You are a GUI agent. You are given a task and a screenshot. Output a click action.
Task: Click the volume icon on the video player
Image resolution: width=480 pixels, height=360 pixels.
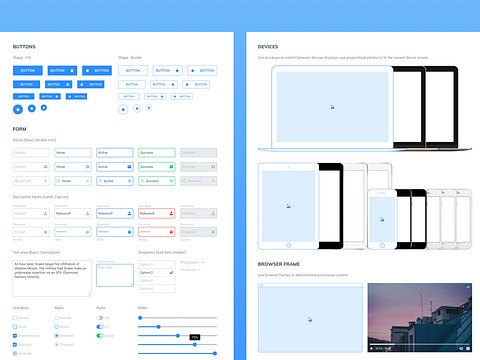[x=461, y=348]
